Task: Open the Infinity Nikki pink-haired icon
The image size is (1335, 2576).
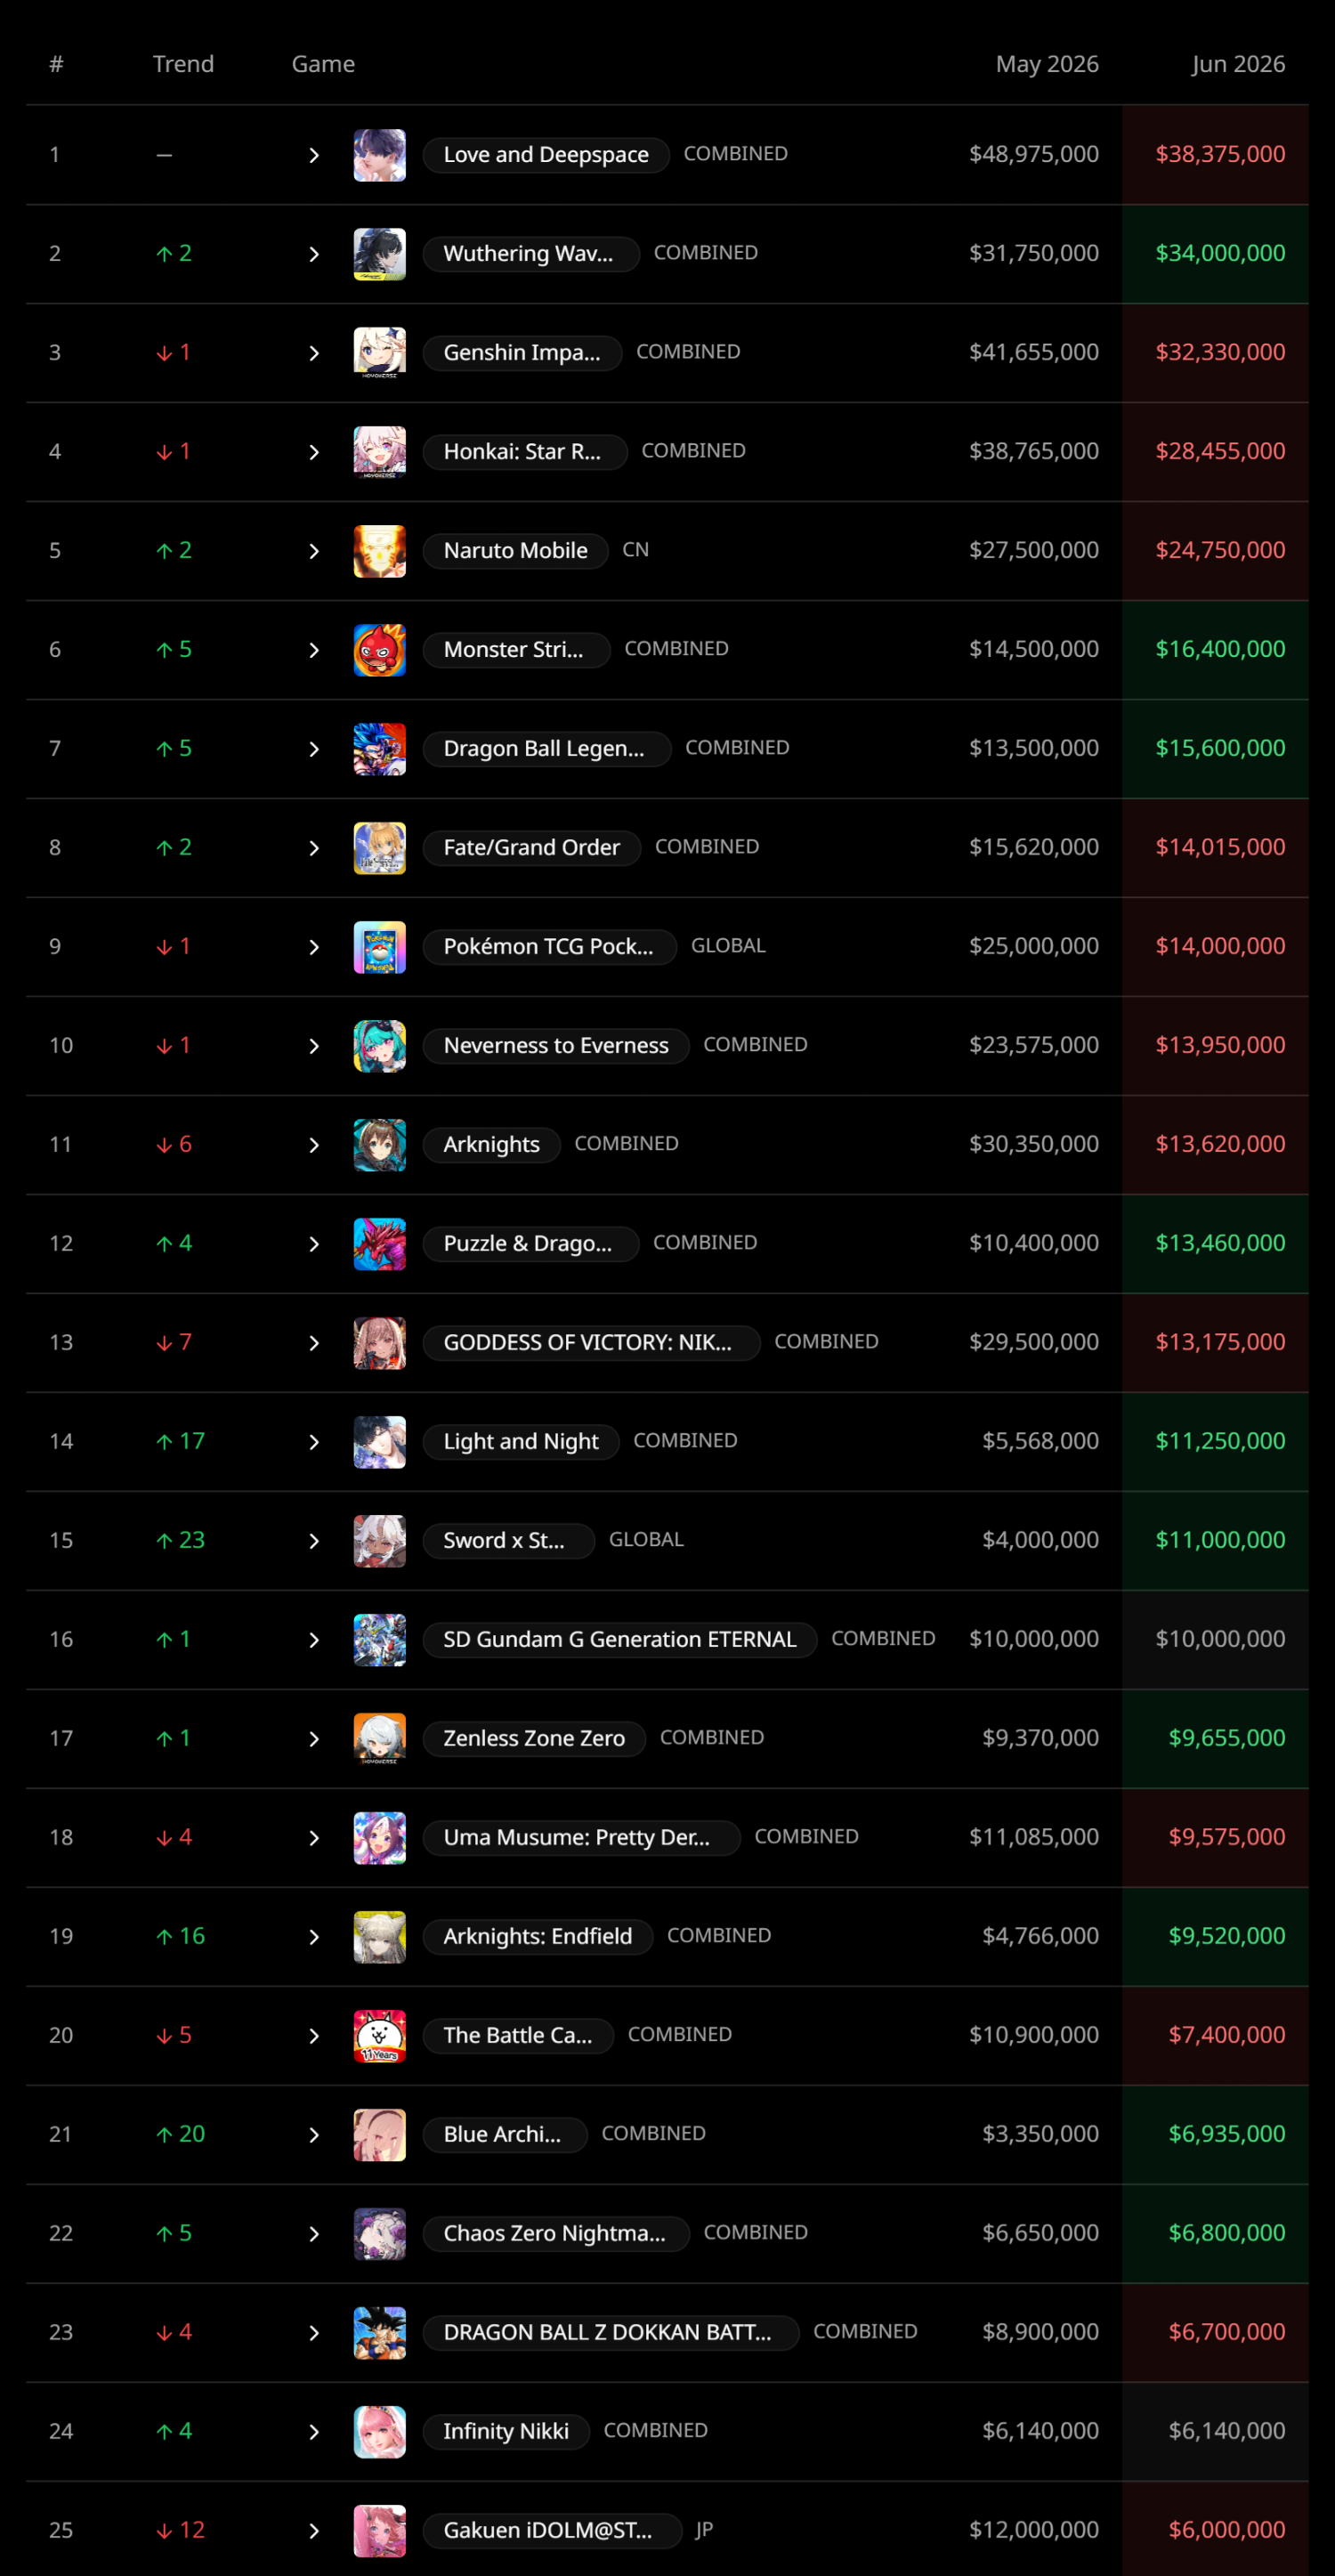Action: coord(379,2432)
